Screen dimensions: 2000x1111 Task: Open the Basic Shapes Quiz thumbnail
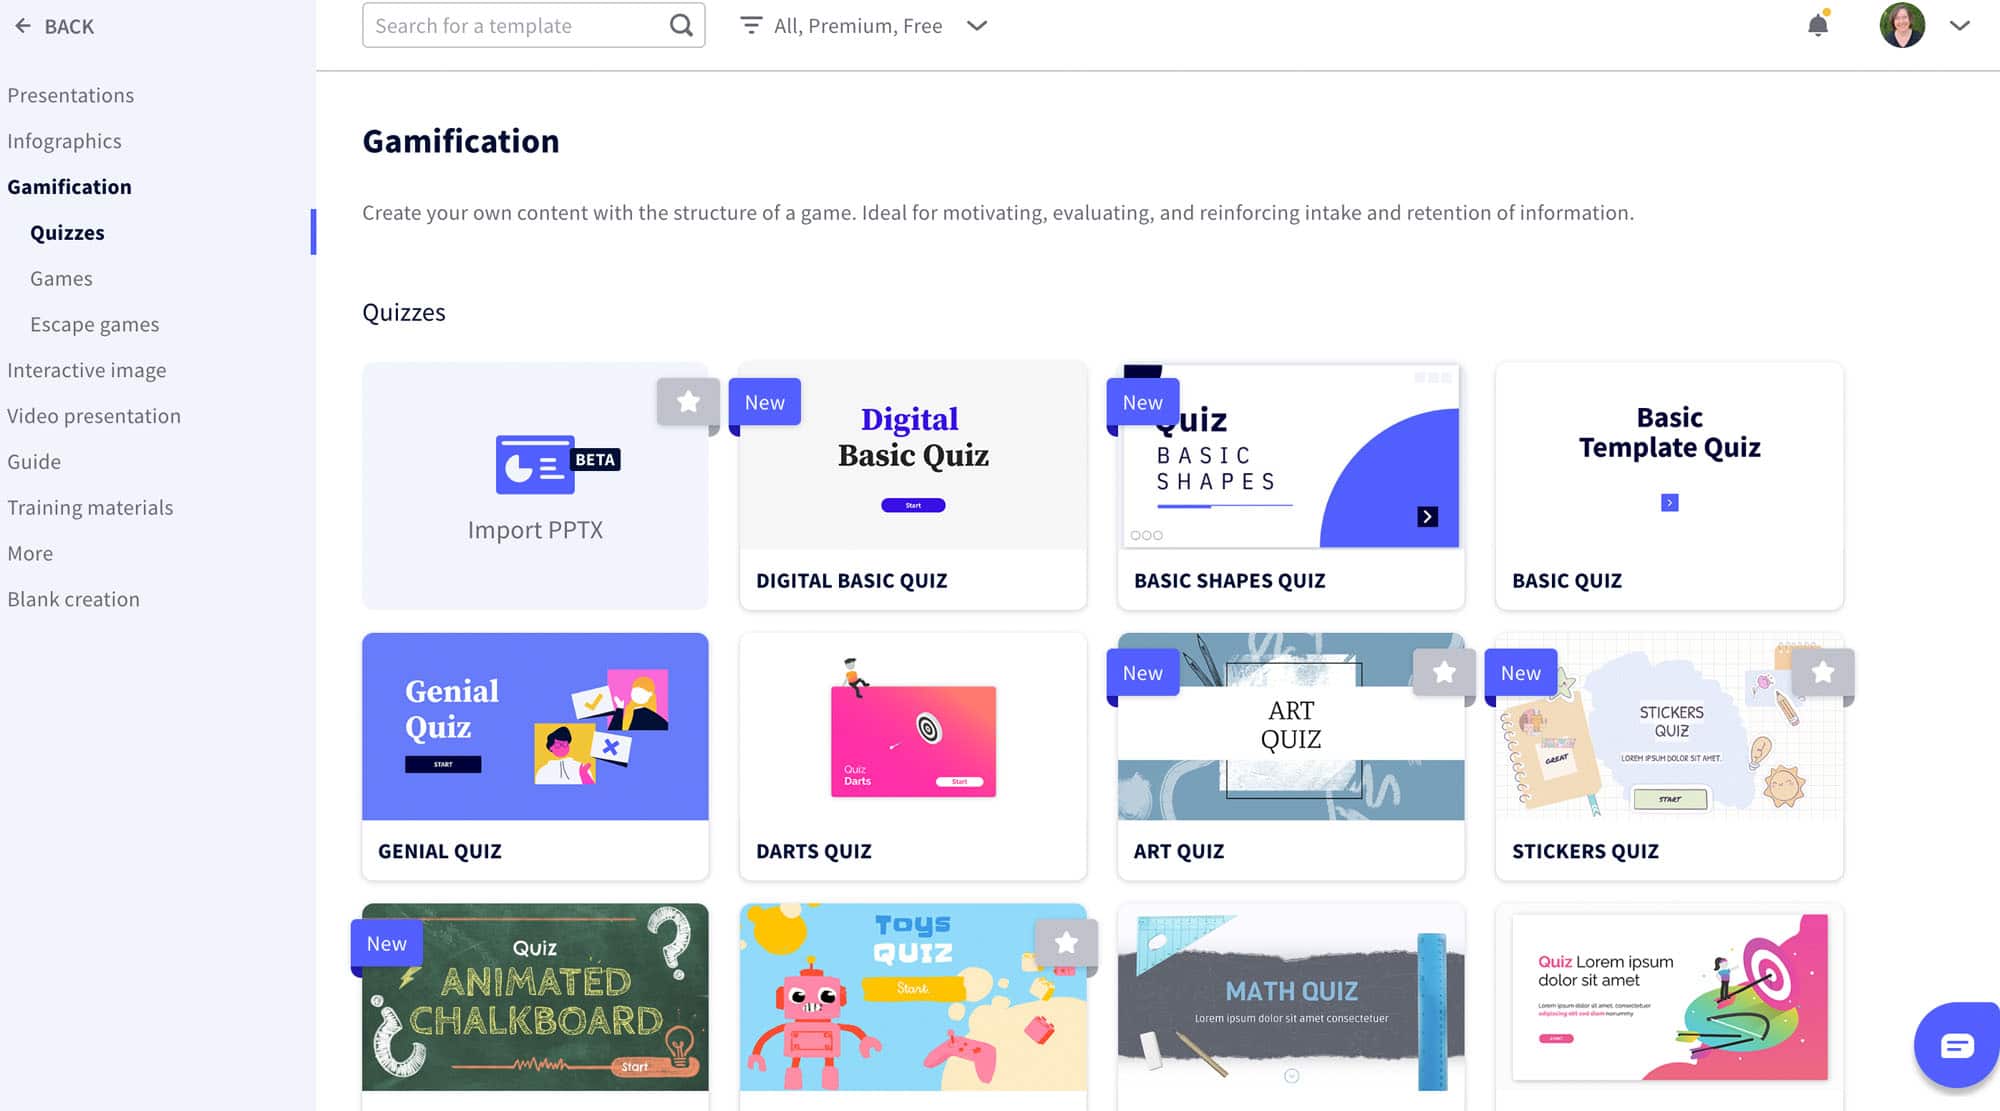[1291, 456]
